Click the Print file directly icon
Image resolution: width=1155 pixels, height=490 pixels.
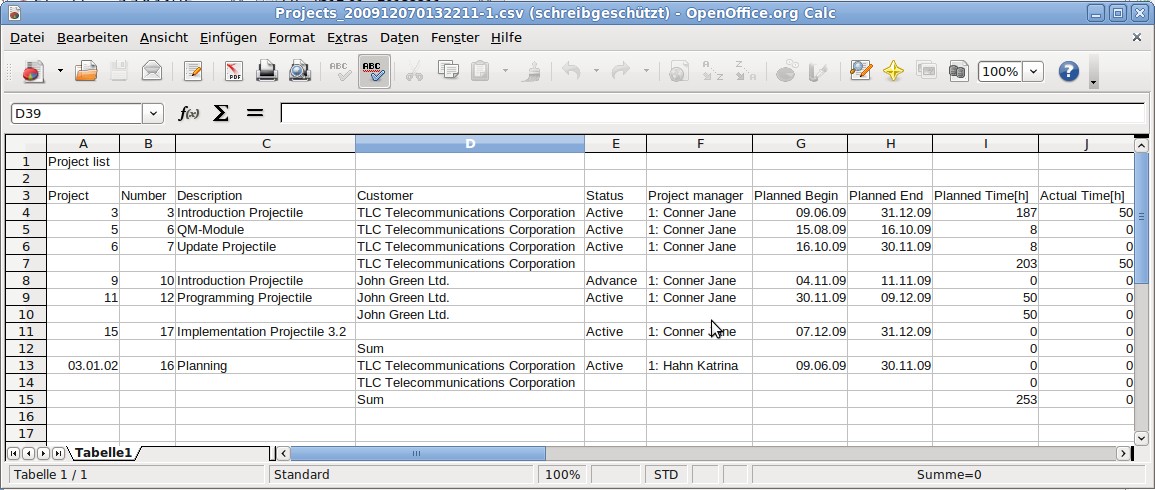pyautogui.click(x=266, y=71)
